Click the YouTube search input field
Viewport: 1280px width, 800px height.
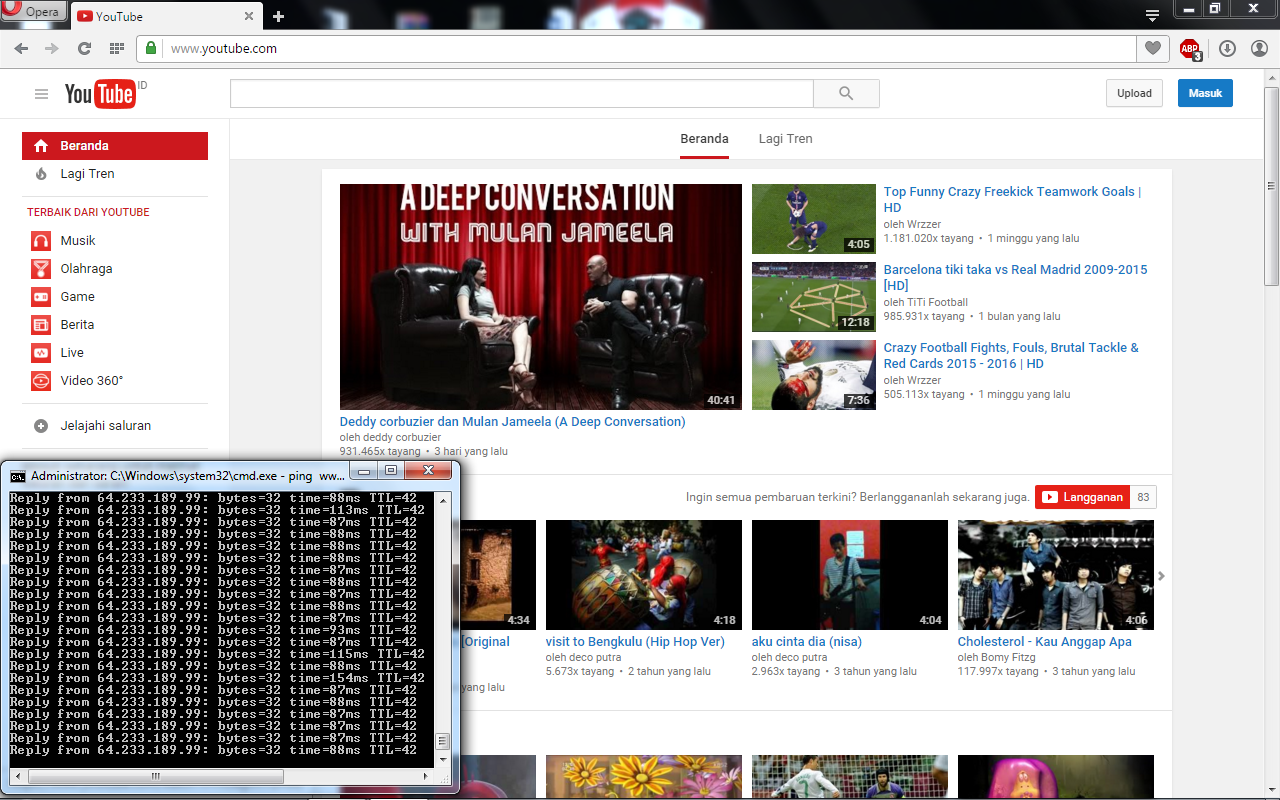[521, 93]
